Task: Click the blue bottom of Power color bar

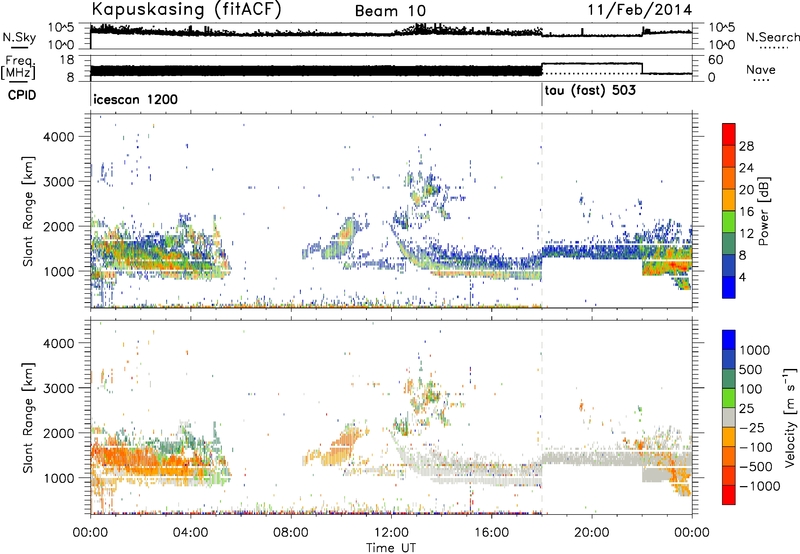Action: [x=729, y=288]
